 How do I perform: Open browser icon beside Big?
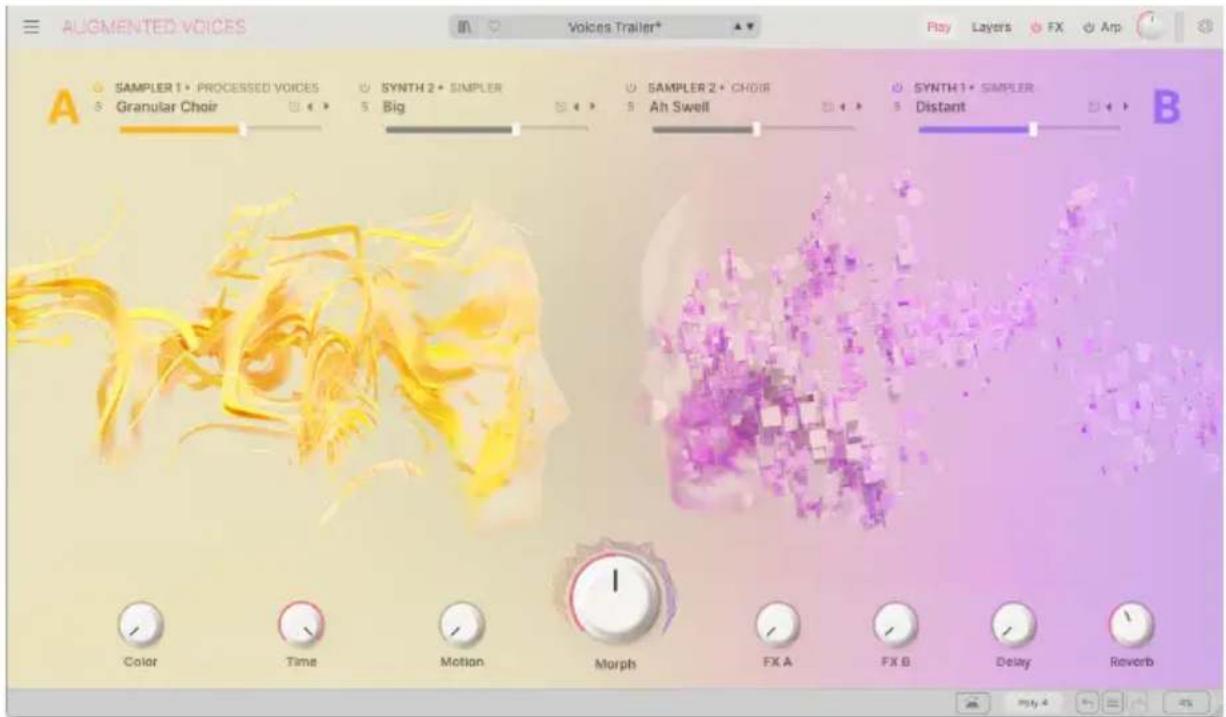pos(560,106)
